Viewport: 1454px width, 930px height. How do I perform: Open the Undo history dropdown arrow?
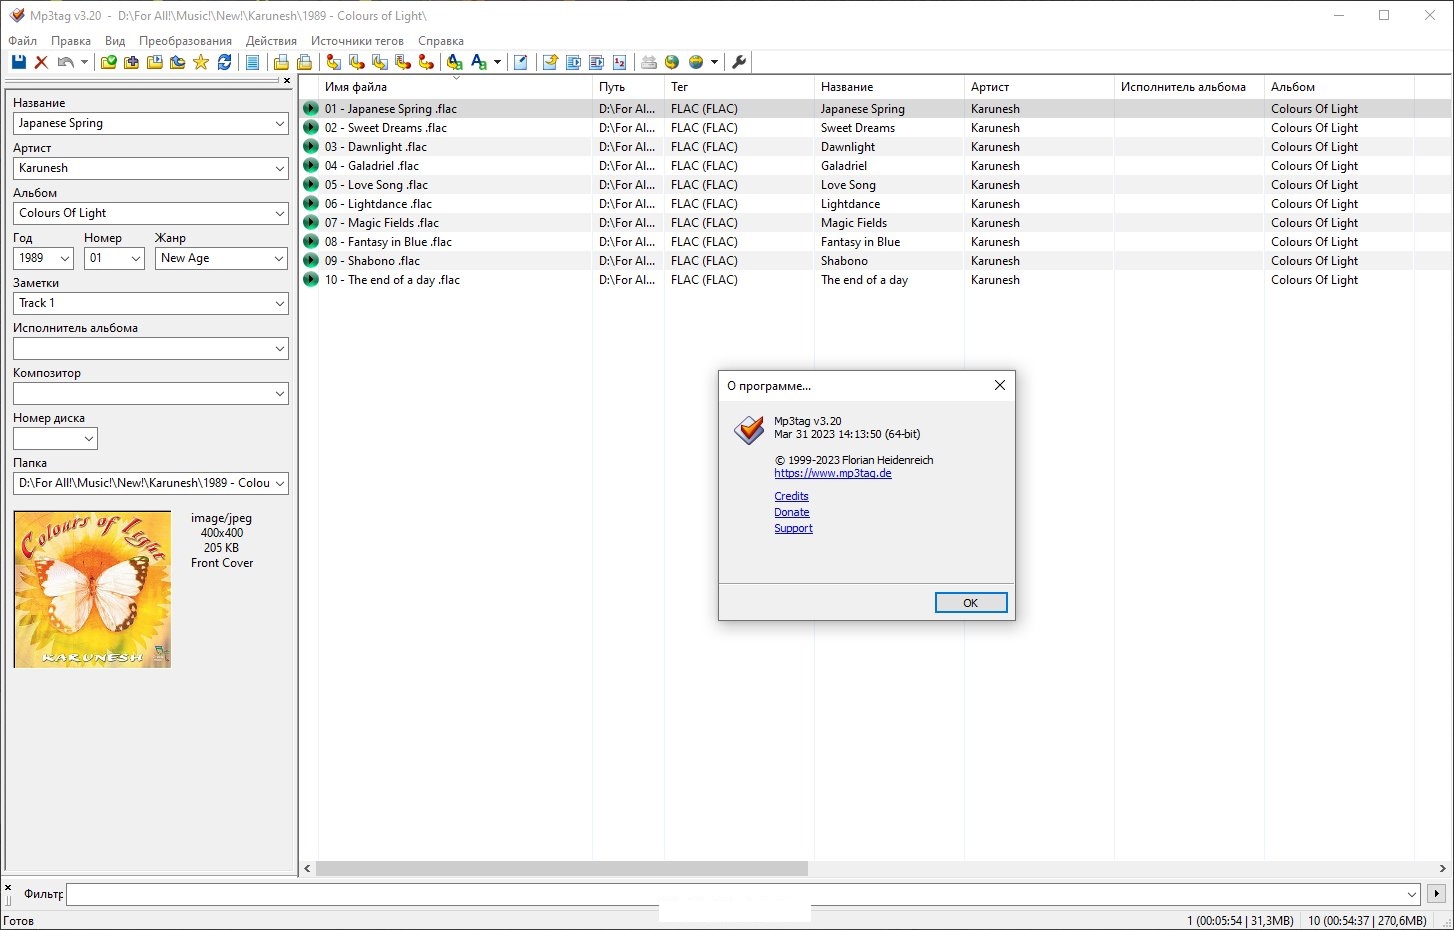coord(84,62)
